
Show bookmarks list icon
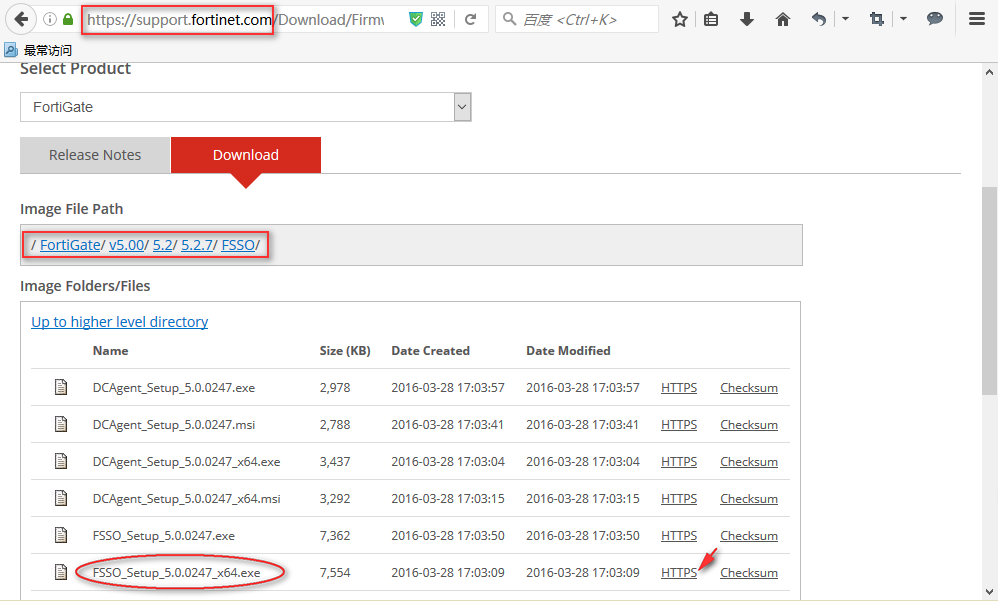(x=711, y=20)
